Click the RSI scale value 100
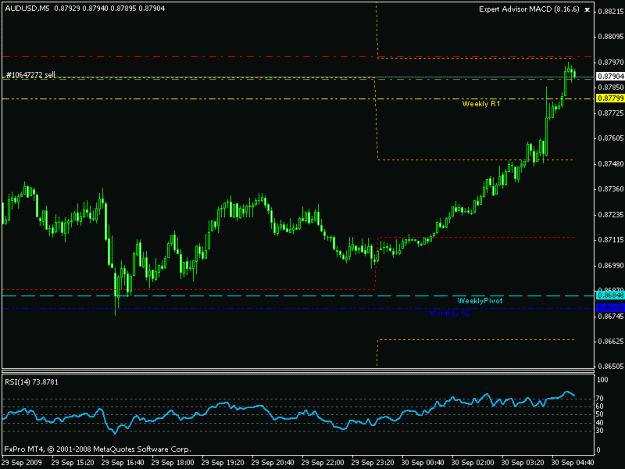625x469 pixels. (x=603, y=380)
